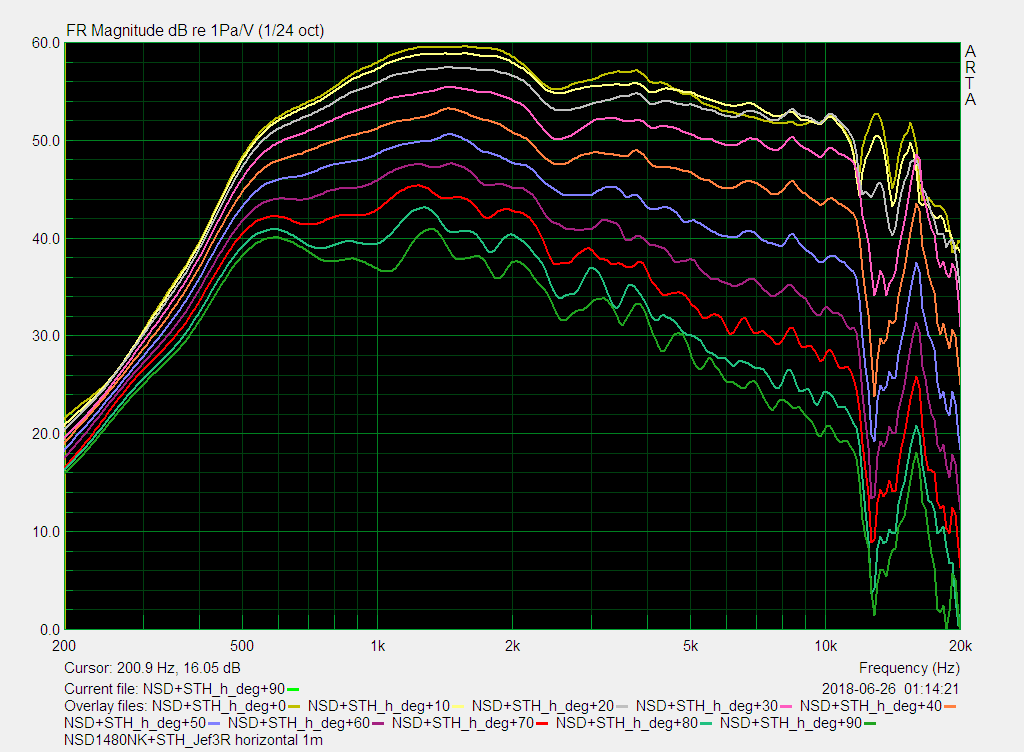Click the blue swatch for deg+50 overlay

[x=214, y=723]
